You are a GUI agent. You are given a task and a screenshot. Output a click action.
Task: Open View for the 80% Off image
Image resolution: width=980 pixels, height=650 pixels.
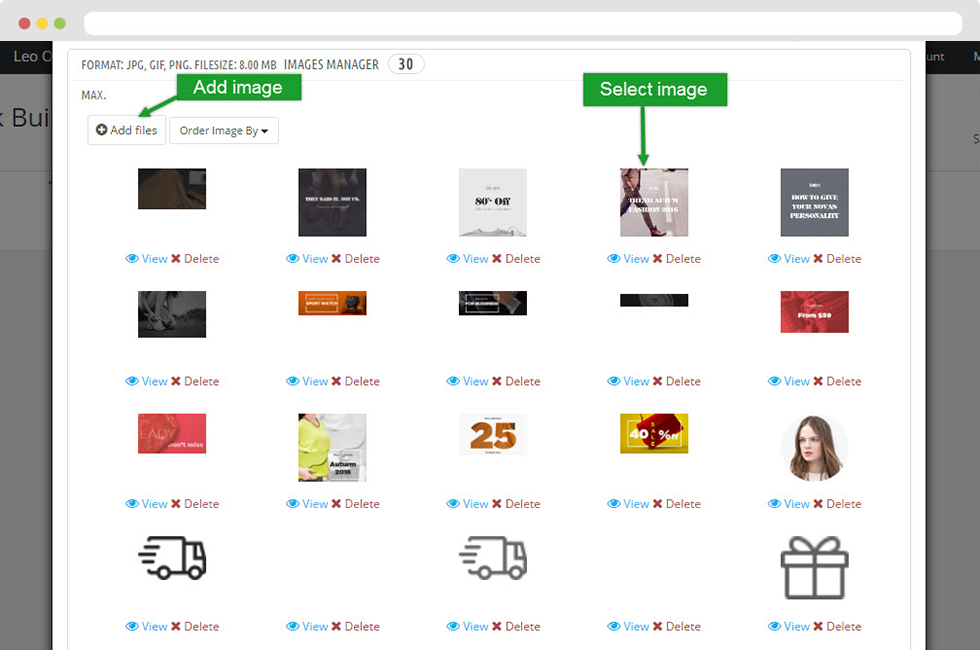click(x=468, y=259)
